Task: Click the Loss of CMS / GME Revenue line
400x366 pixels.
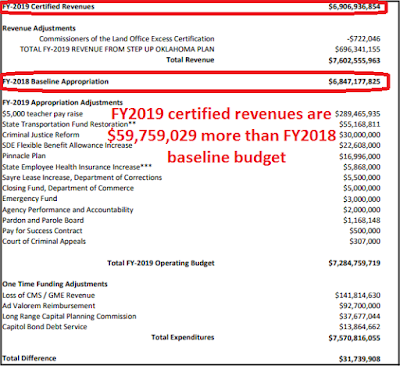Action: pyautogui.click(x=49, y=295)
